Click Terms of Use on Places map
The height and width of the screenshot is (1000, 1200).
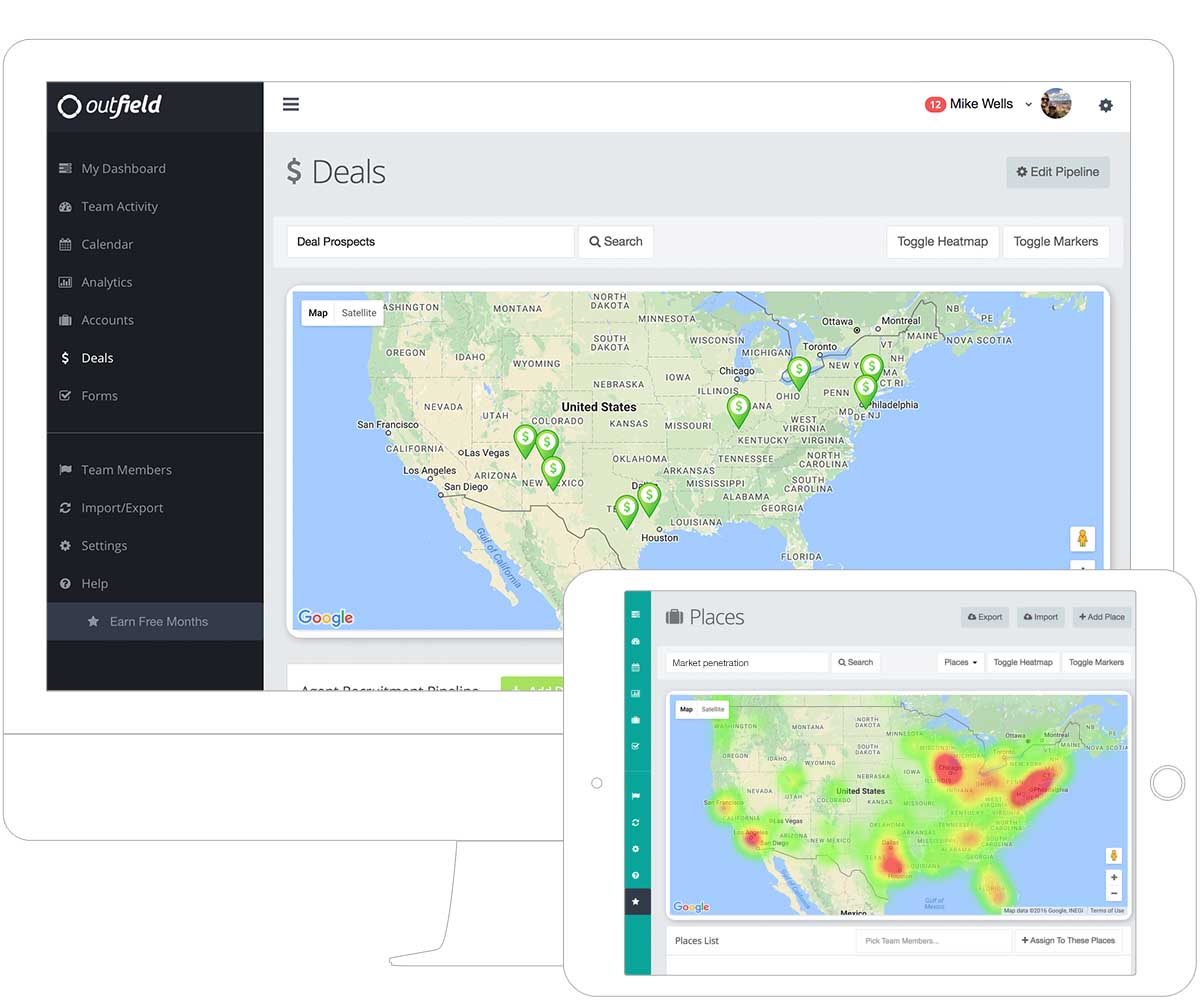tap(1107, 910)
